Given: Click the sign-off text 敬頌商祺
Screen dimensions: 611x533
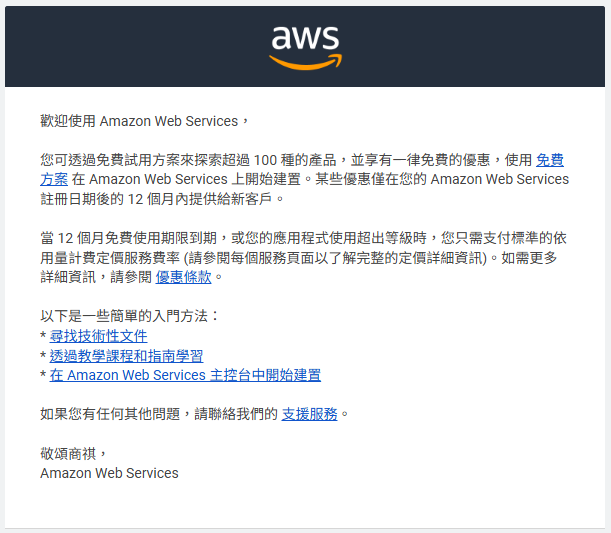Looking at the screenshot, I should [73, 454].
